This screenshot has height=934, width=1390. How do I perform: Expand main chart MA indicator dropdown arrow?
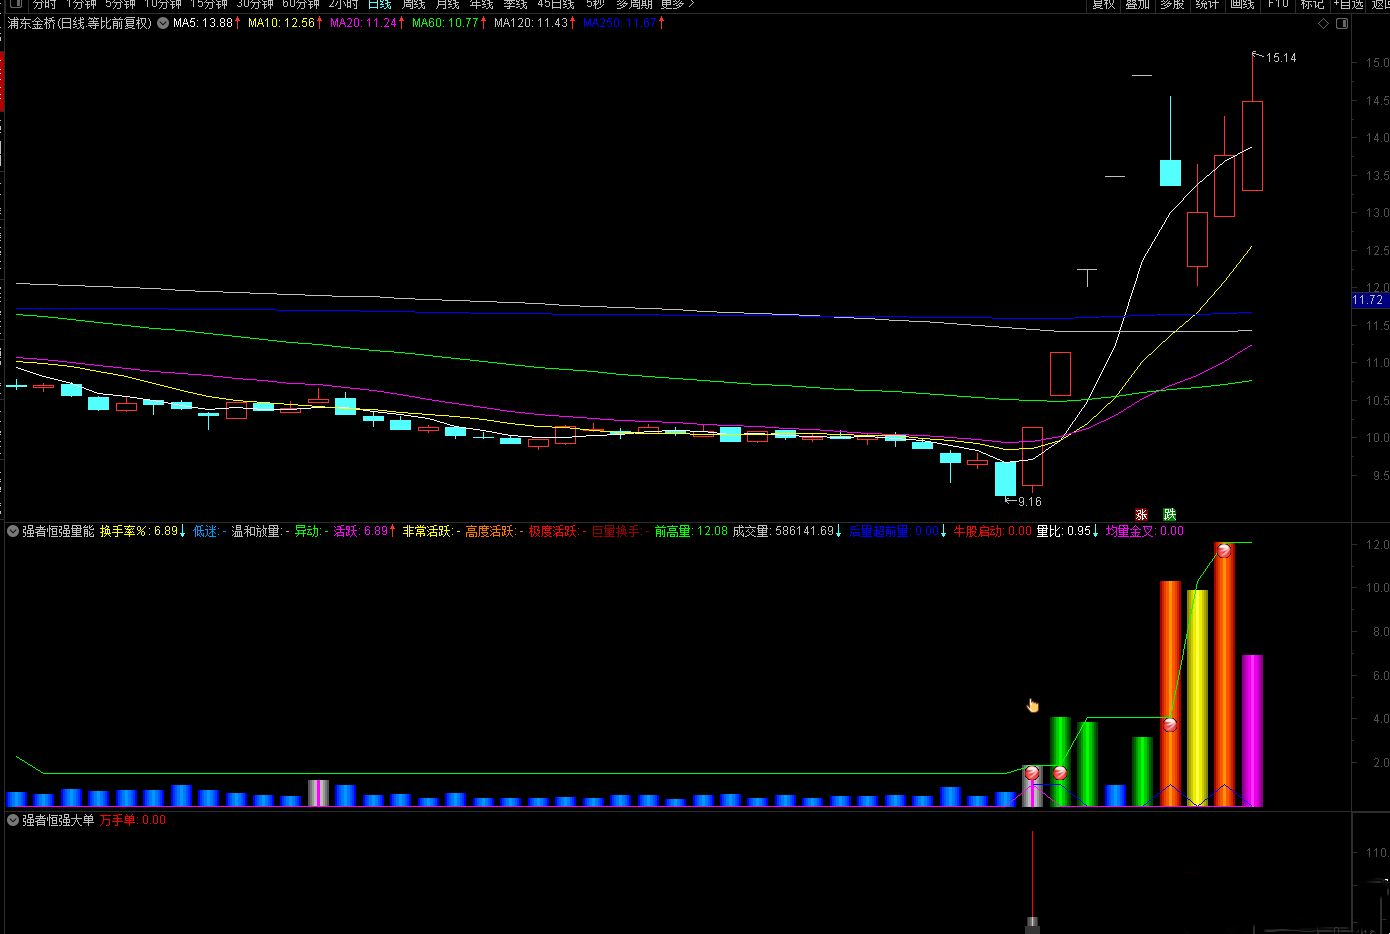tap(163, 23)
